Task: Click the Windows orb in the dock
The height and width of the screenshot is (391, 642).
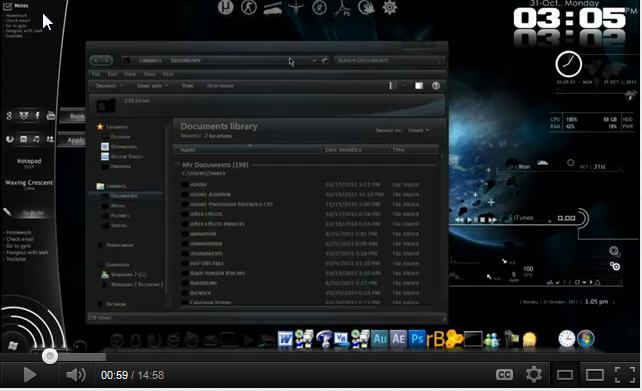Action: pyautogui.click(x=586, y=339)
